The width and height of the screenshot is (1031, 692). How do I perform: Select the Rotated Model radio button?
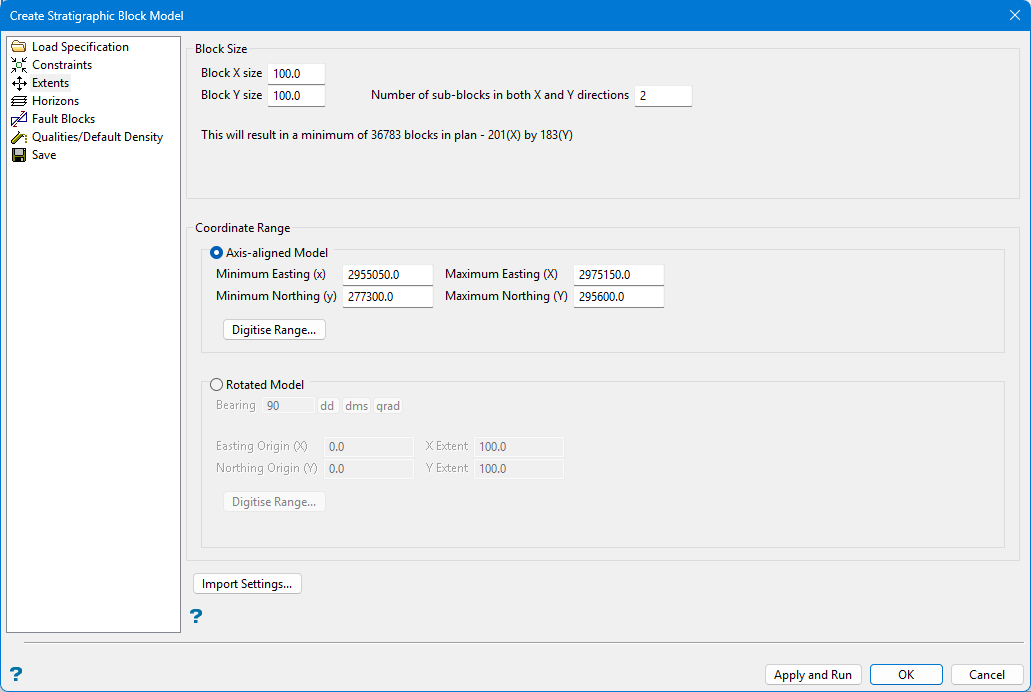tap(216, 385)
